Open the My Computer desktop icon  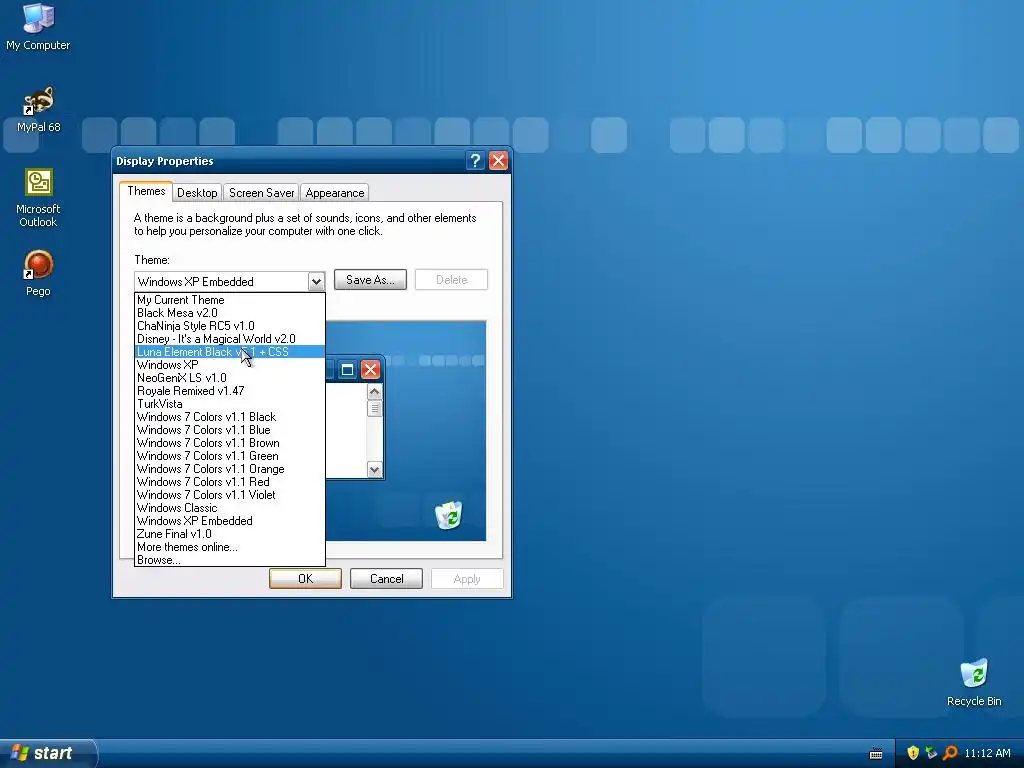38,27
